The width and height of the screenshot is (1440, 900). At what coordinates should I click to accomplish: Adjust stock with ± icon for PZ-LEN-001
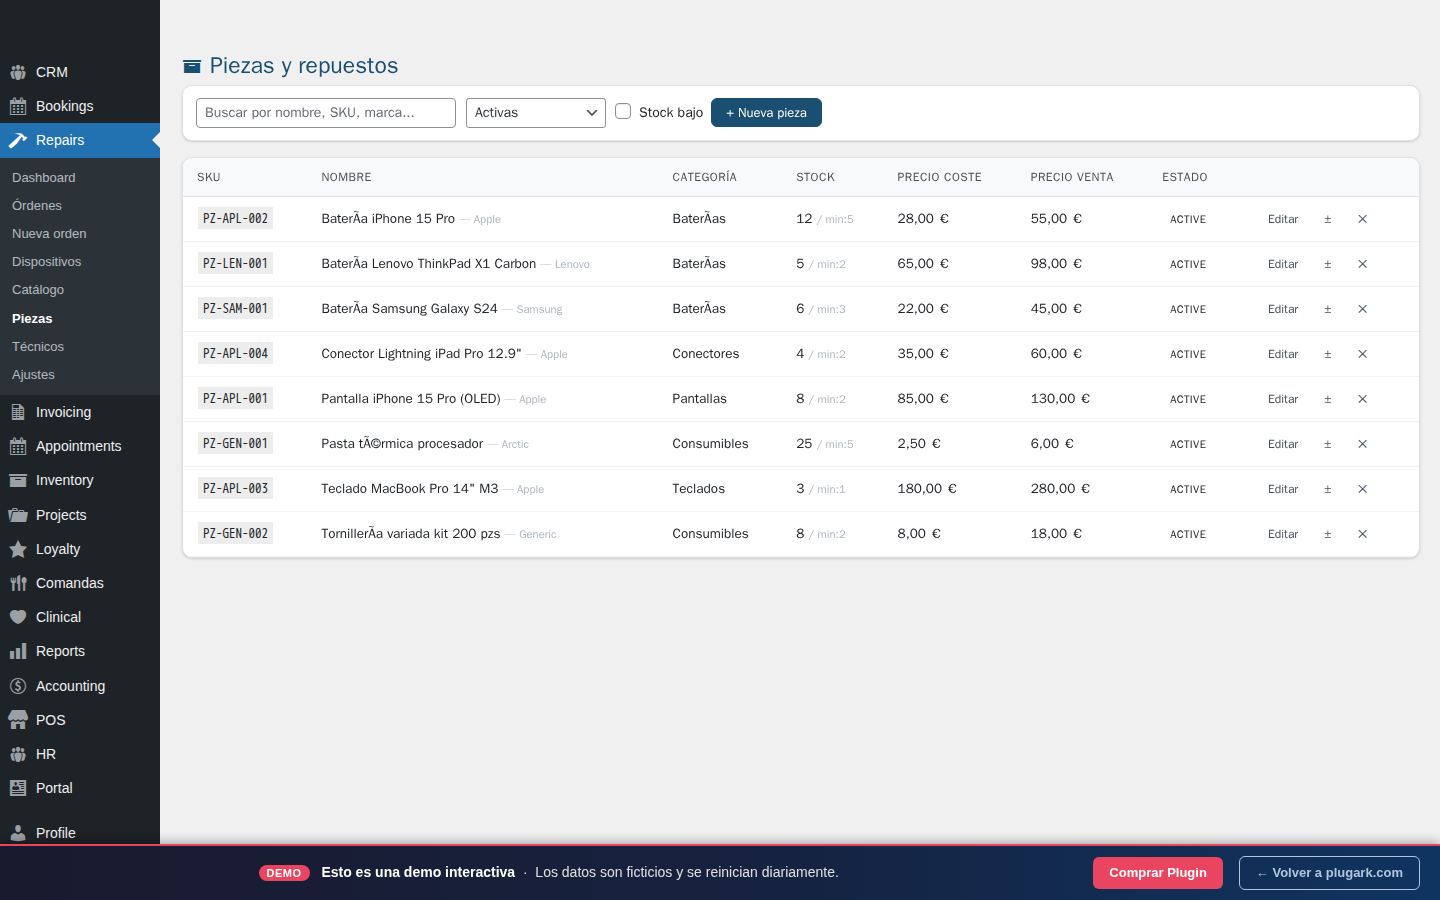coord(1327,264)
